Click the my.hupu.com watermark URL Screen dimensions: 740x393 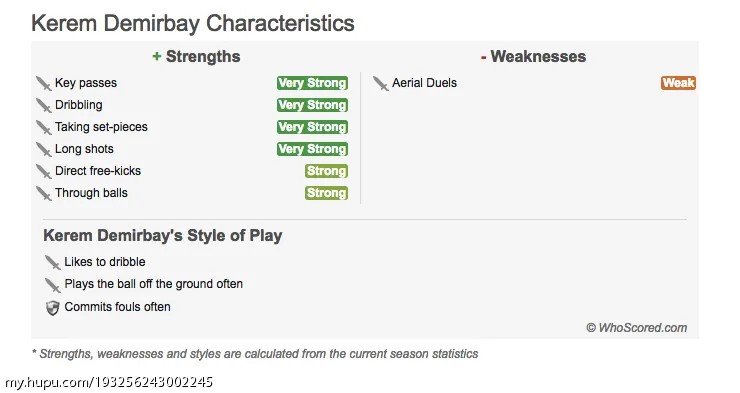pos(109,382)
